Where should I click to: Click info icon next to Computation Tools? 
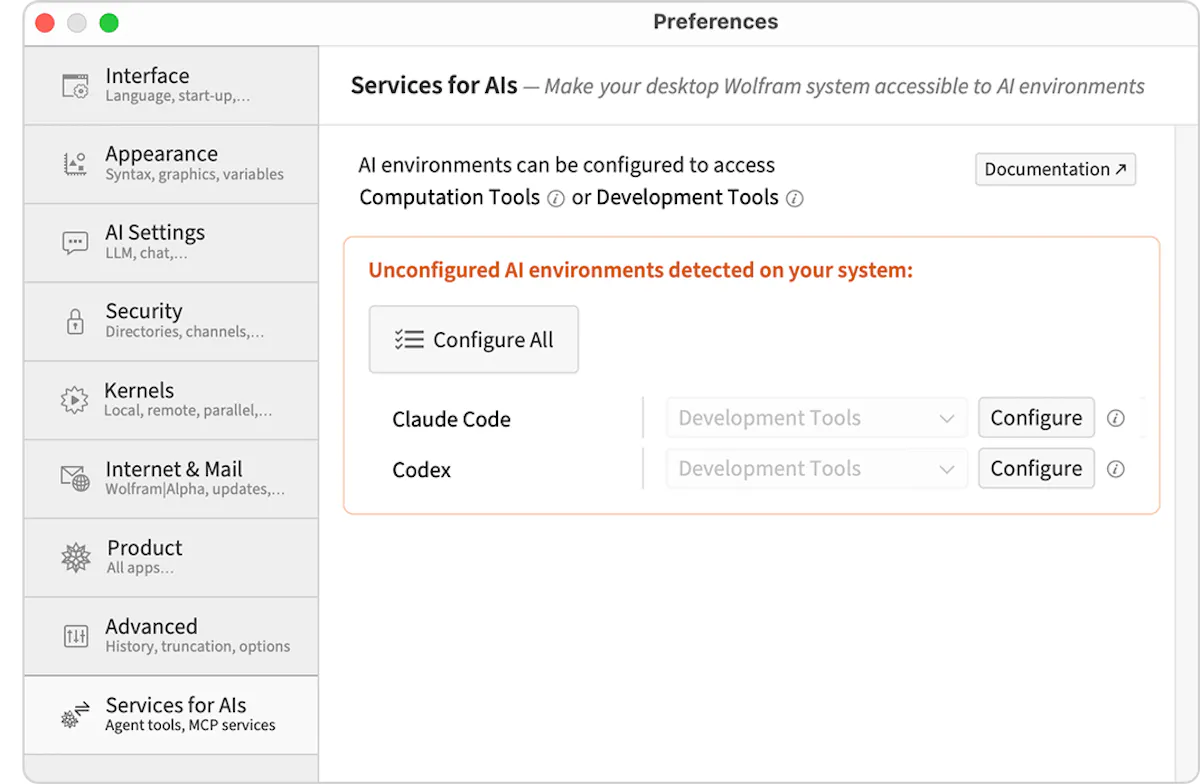pyautogui.click(x=556, y=199)
